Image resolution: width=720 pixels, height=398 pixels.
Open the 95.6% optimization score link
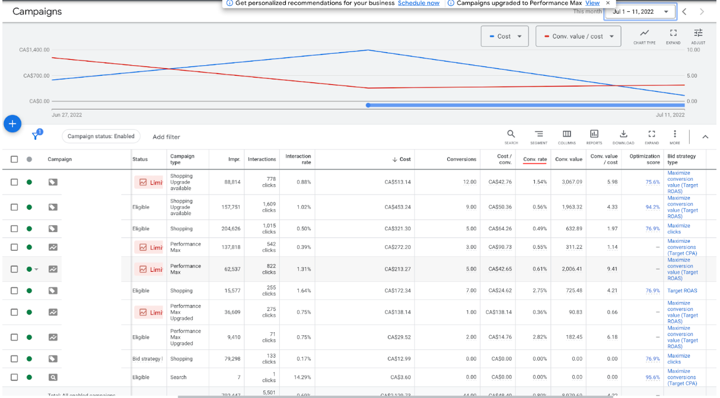tap(652, 377)
